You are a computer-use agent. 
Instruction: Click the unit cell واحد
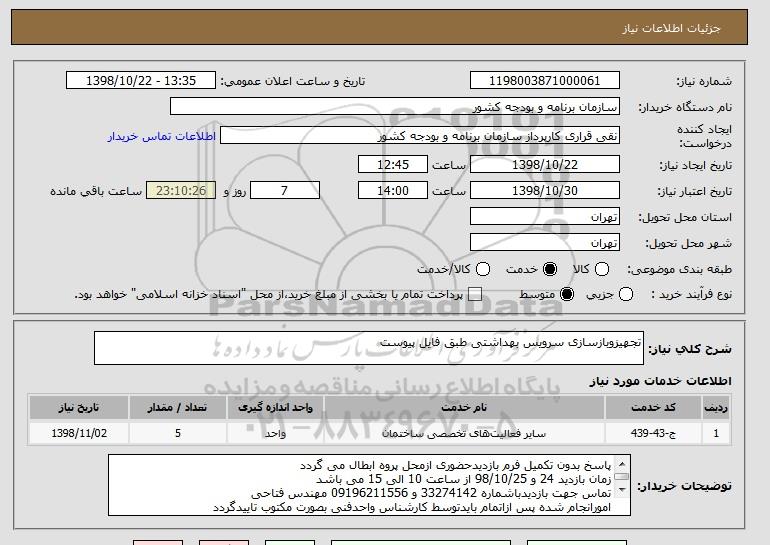click(275, 433)
